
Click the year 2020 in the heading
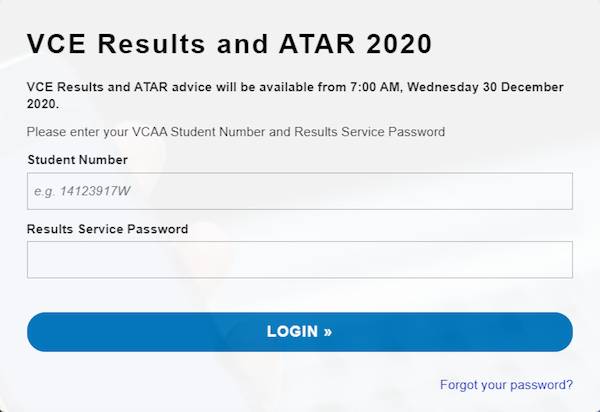point(399,44)
